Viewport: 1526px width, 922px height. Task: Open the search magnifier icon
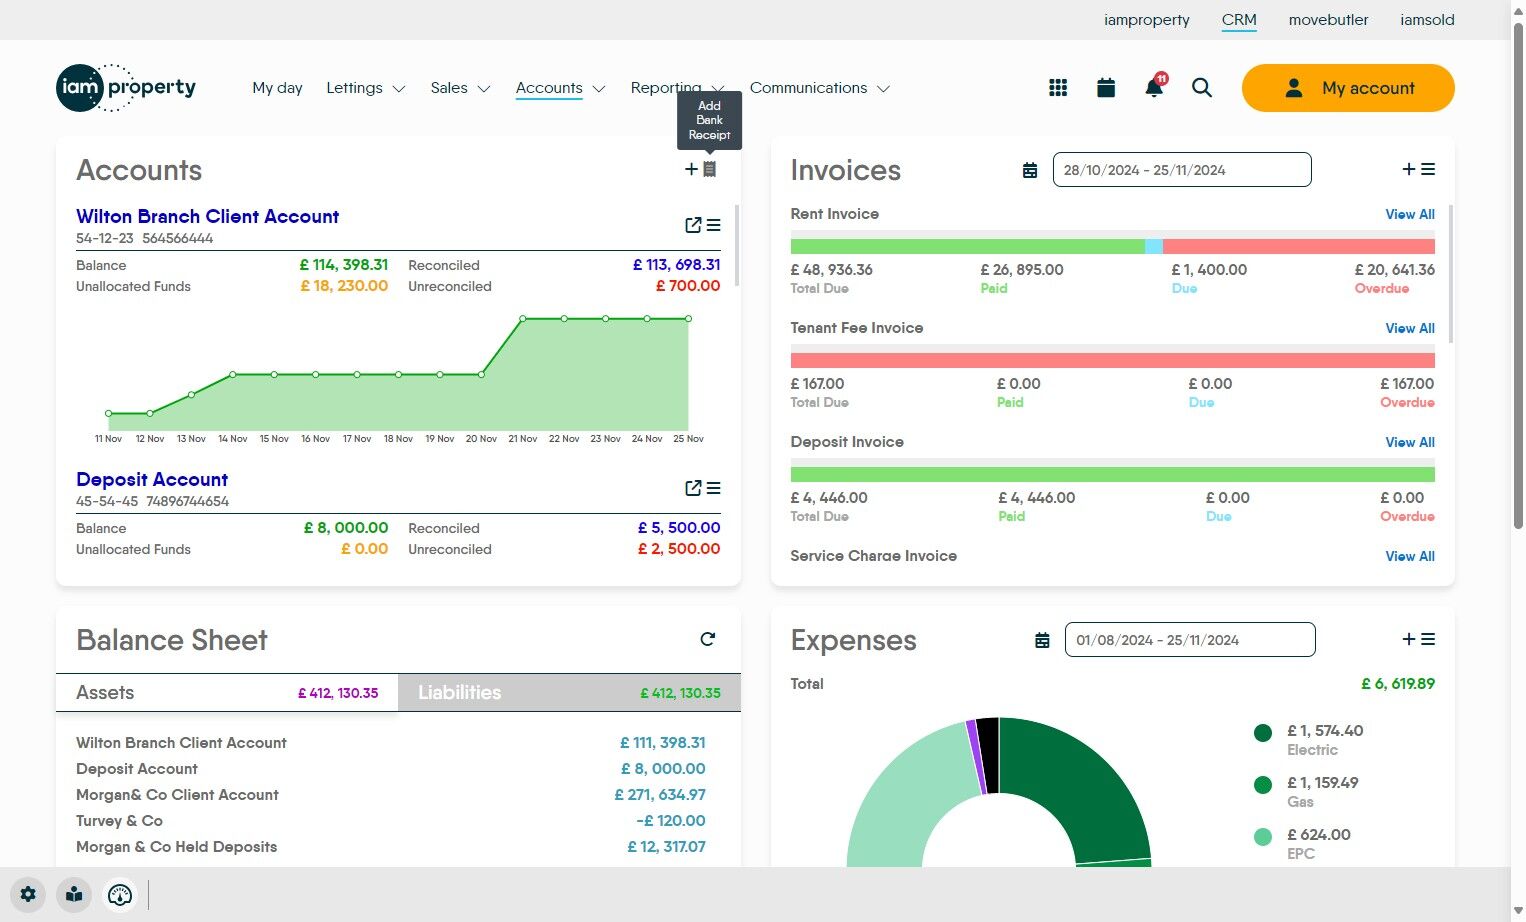point(1201,88)
